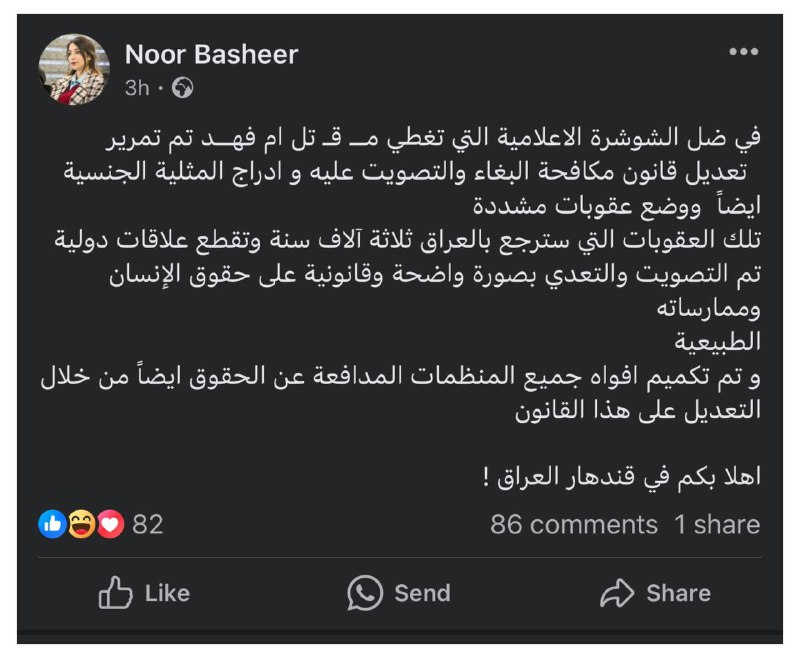Click the Send text label
The height and width of the screenshot is (658, 800).
click(x=422, y=594)
